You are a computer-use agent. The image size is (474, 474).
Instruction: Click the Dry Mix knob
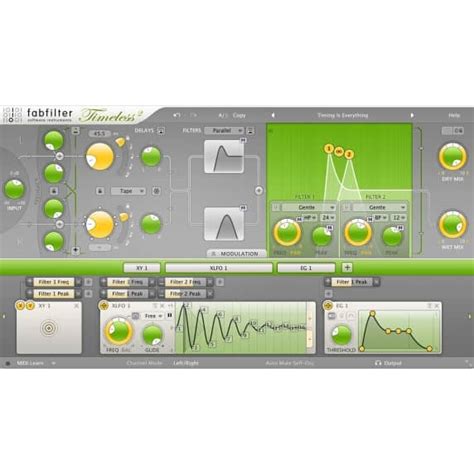click(452, 157)
